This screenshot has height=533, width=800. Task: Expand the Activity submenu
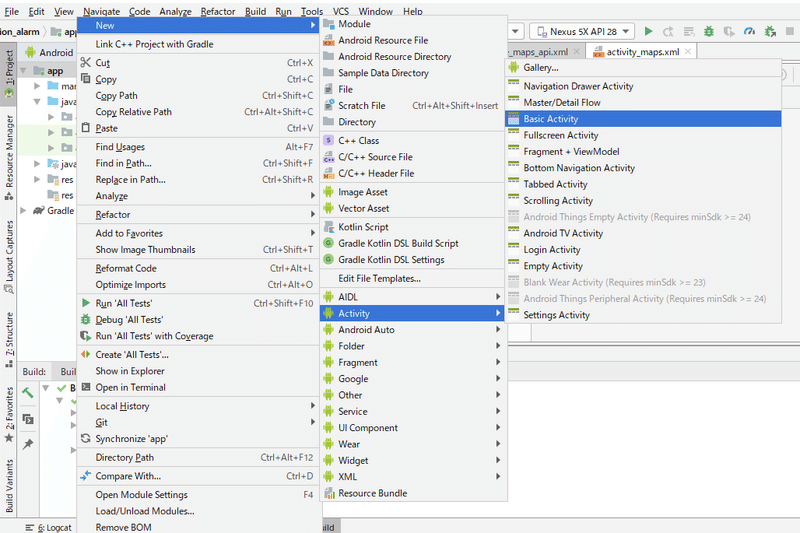coord(413,313)
